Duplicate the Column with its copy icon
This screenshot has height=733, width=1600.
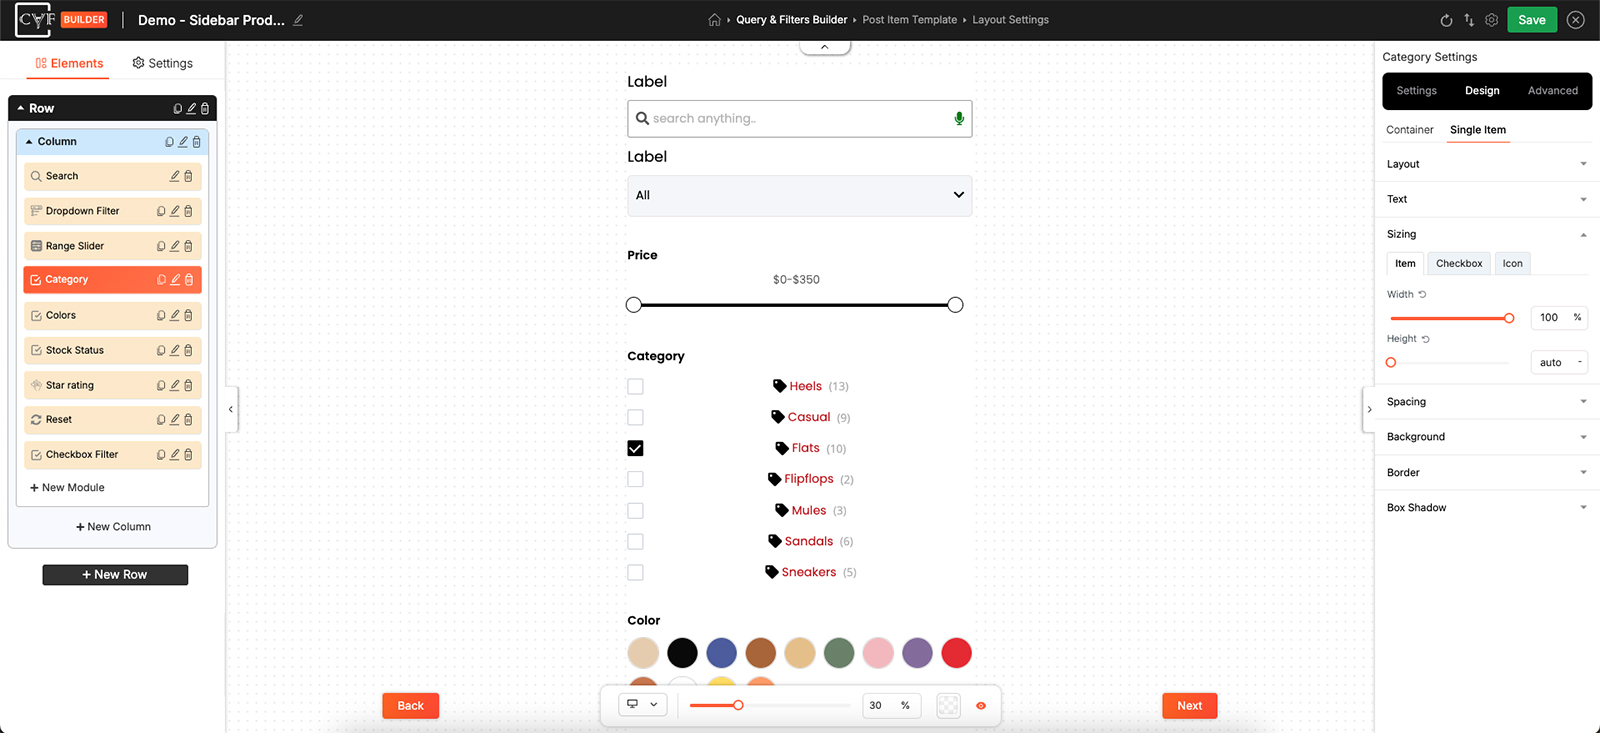coord(170,142)
